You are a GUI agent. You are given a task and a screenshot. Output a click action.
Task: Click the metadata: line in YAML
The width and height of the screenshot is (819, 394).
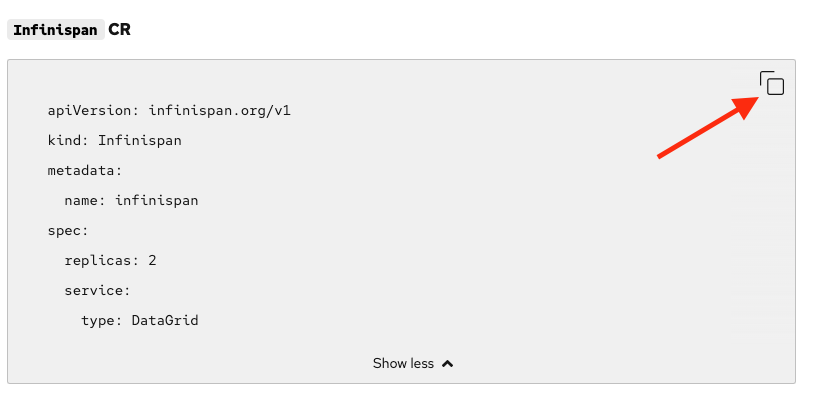pos(85,171)
